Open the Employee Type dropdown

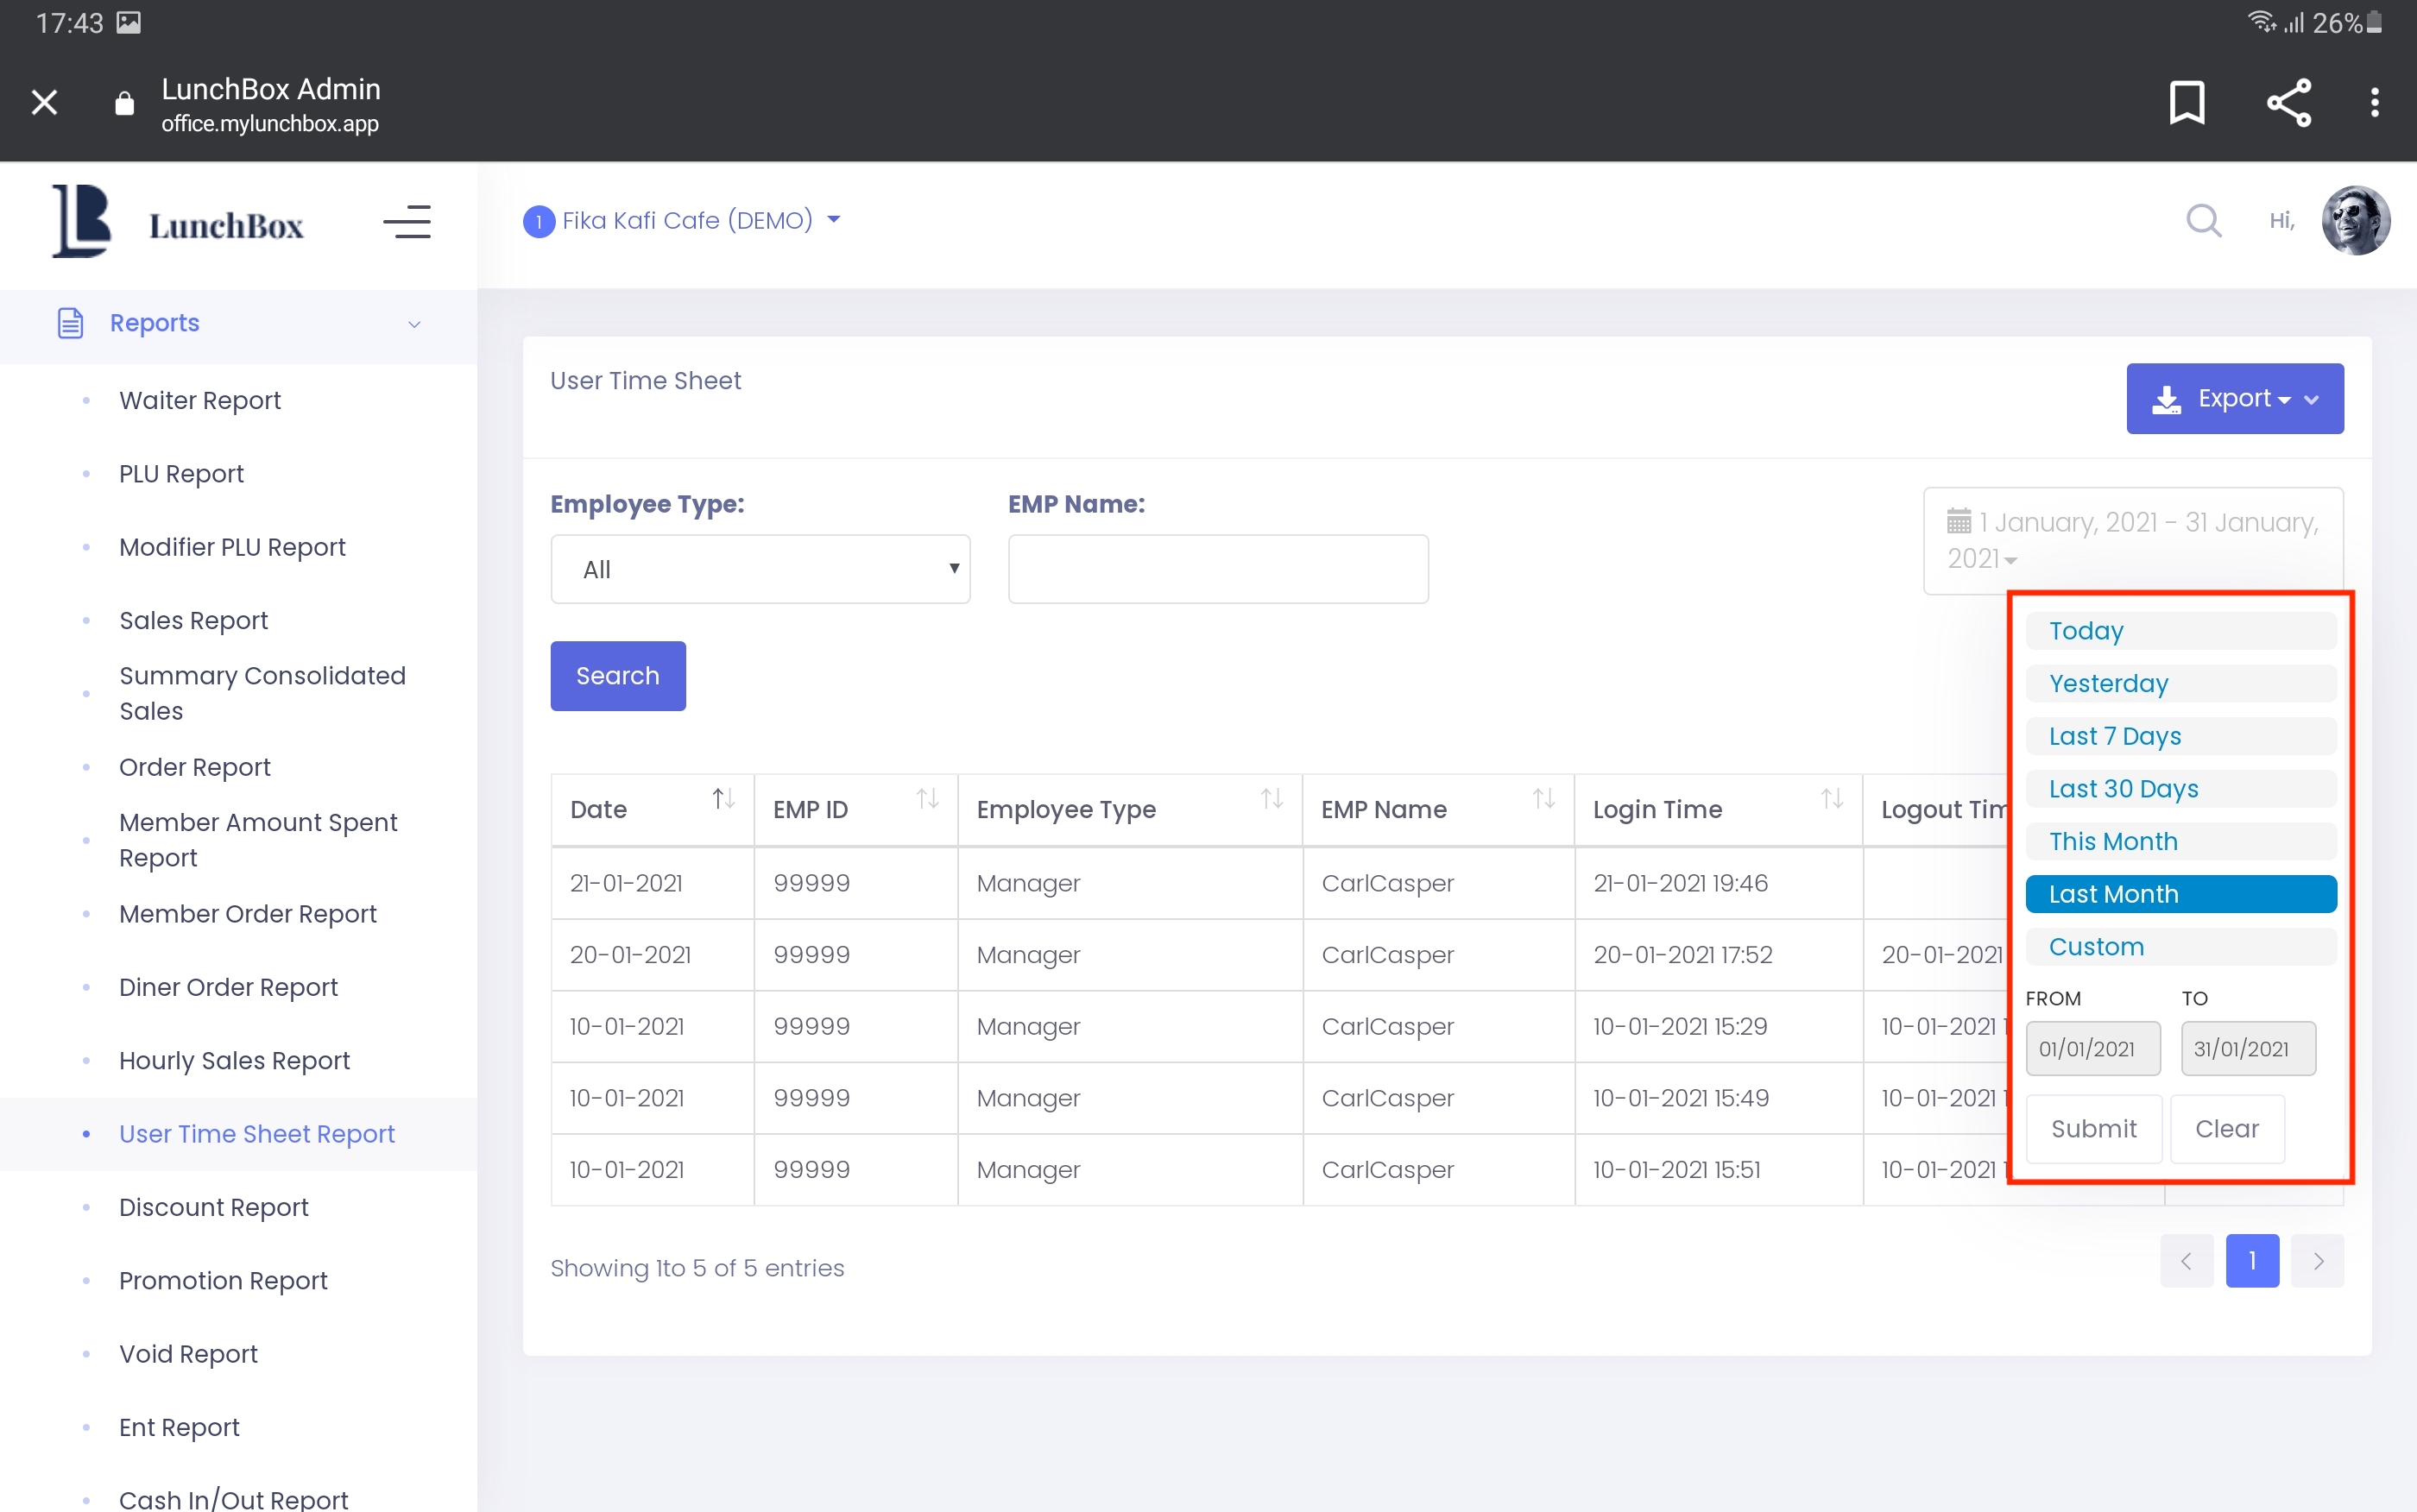[x=760, y=569]
